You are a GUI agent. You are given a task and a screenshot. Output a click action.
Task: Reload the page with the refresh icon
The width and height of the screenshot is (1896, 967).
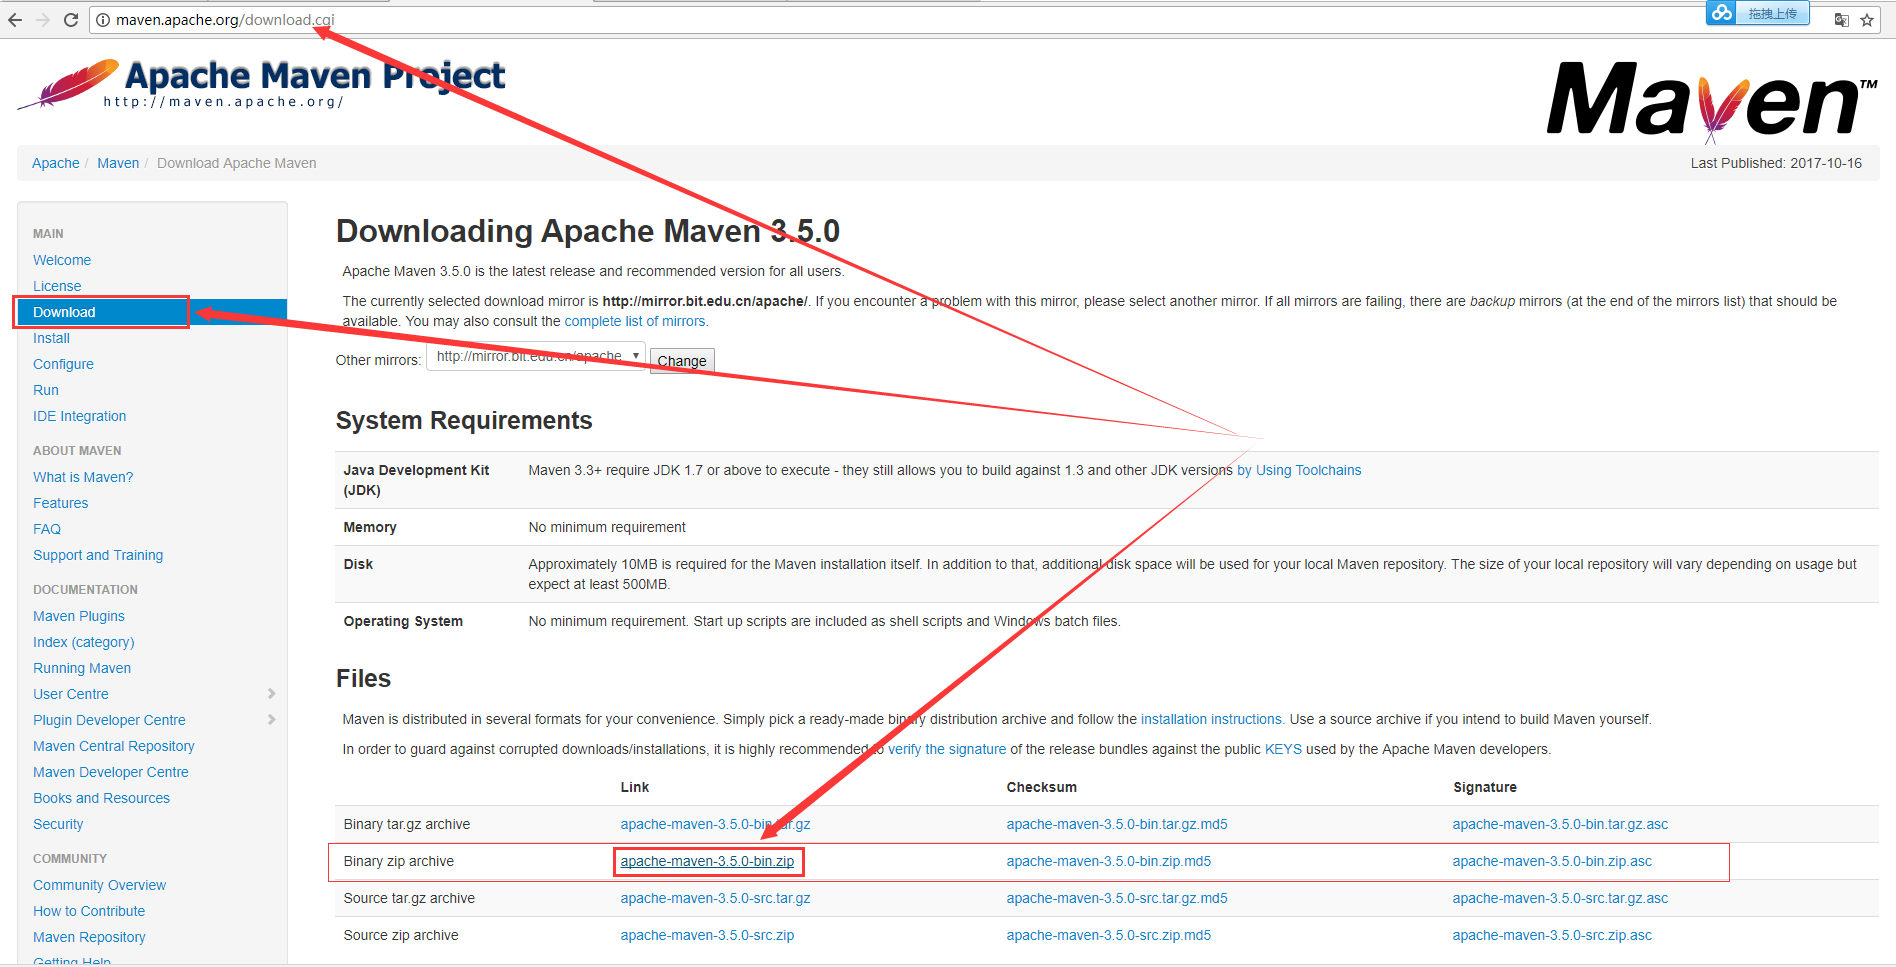71,20
